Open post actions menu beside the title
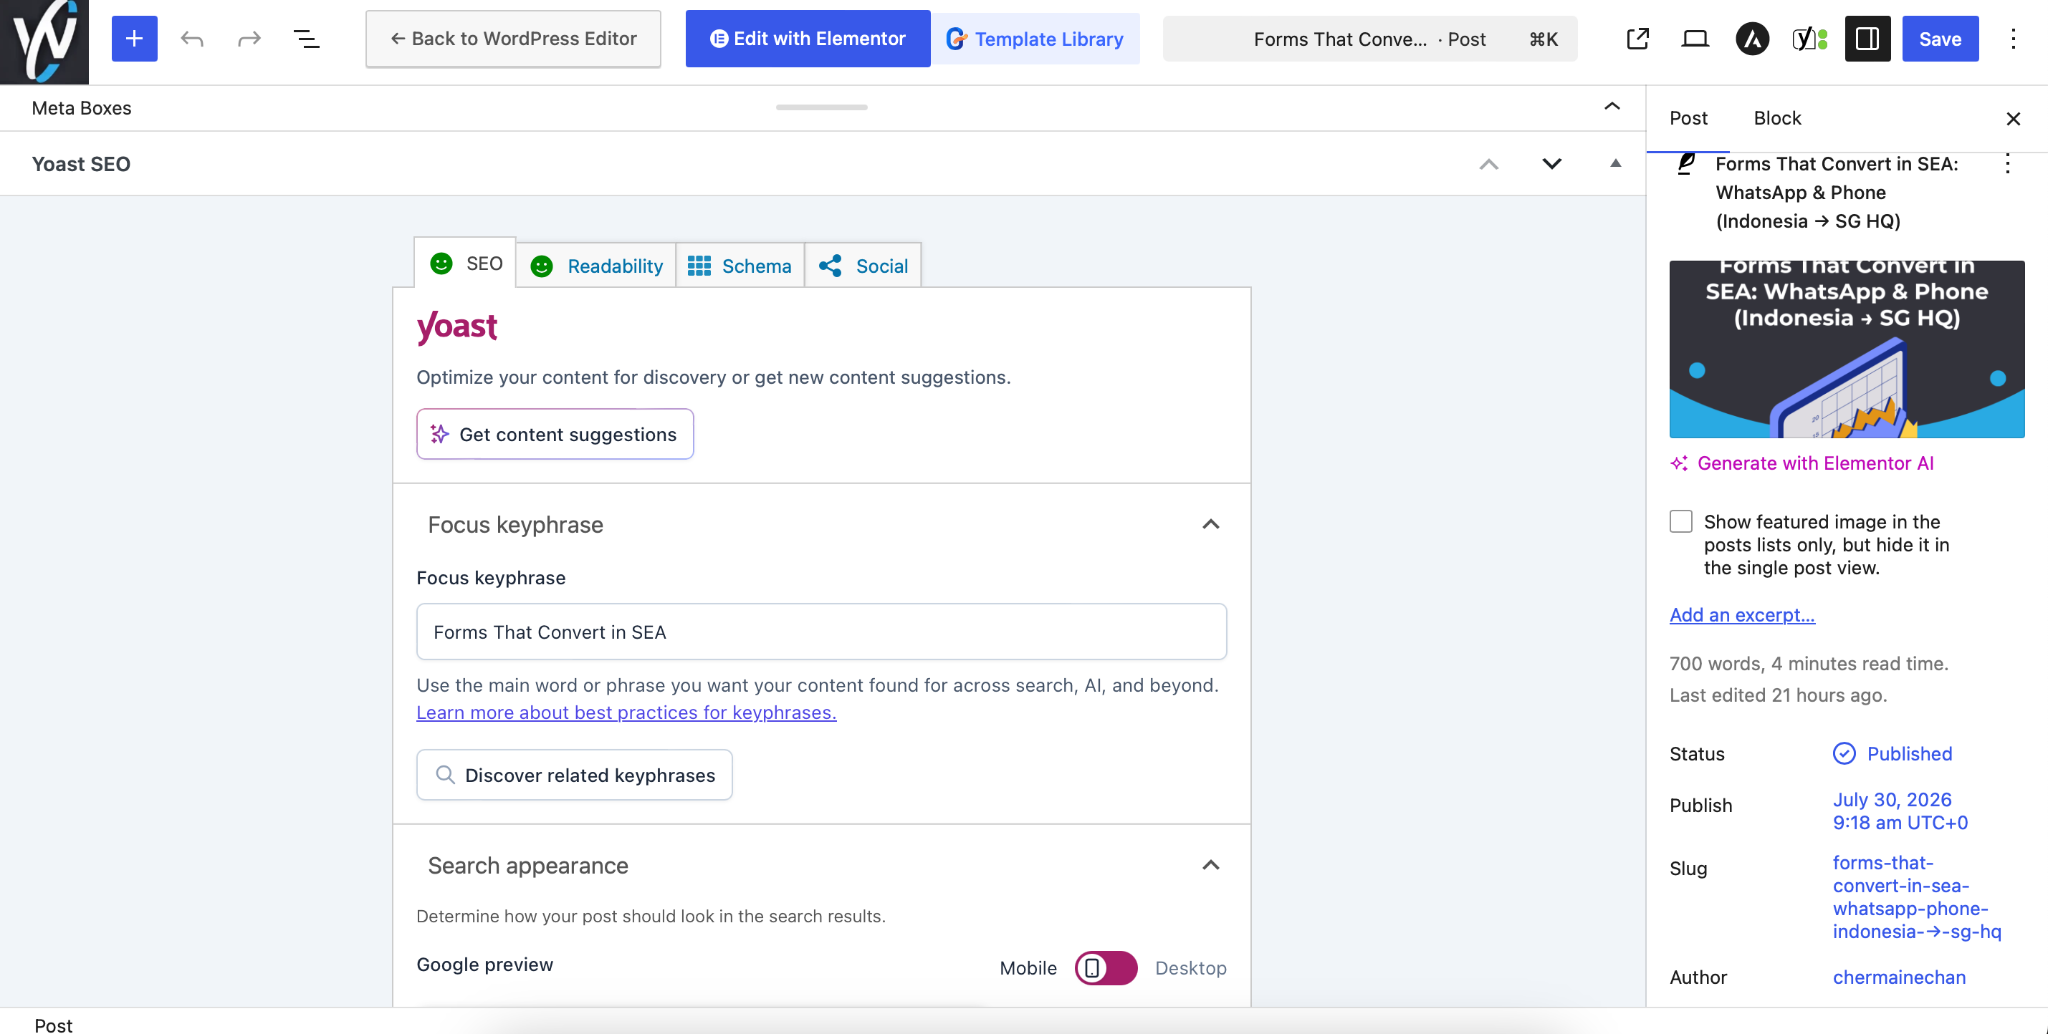 point(2007,164)
